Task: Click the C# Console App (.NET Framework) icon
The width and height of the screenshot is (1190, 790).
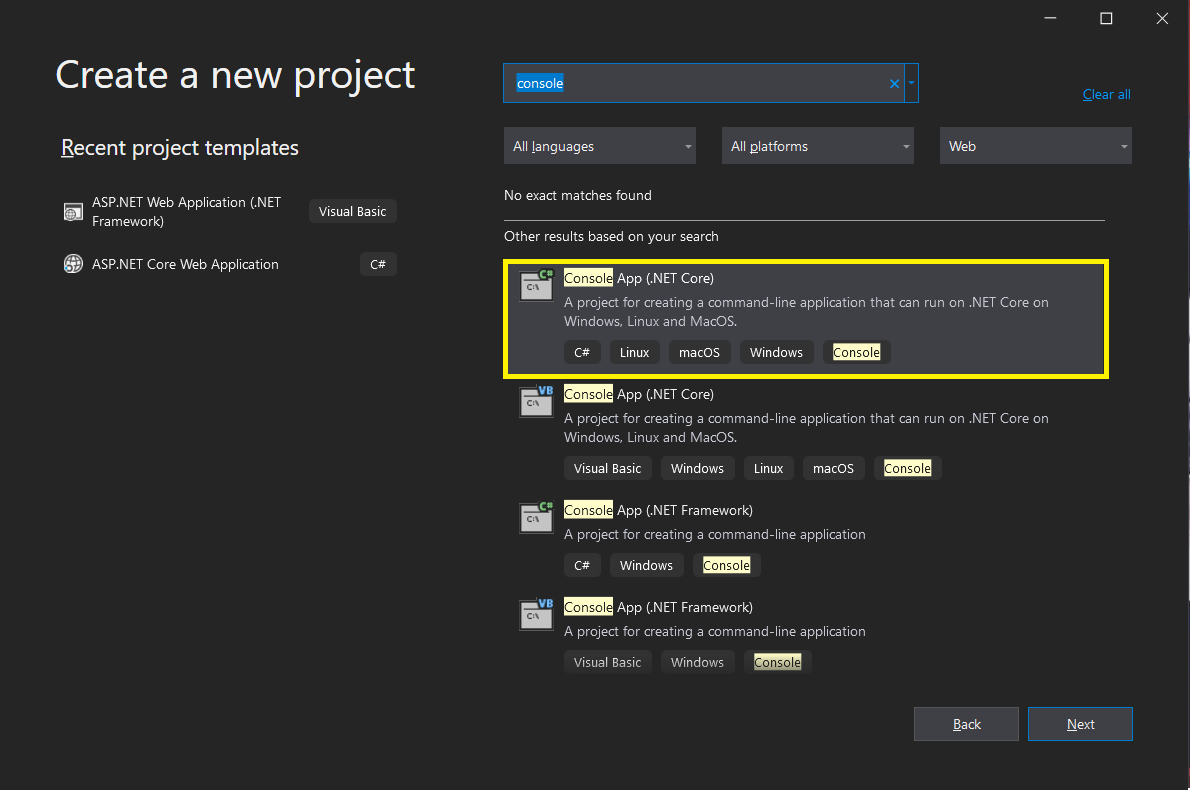Action: pyautogui.click(x=537, y=517)
